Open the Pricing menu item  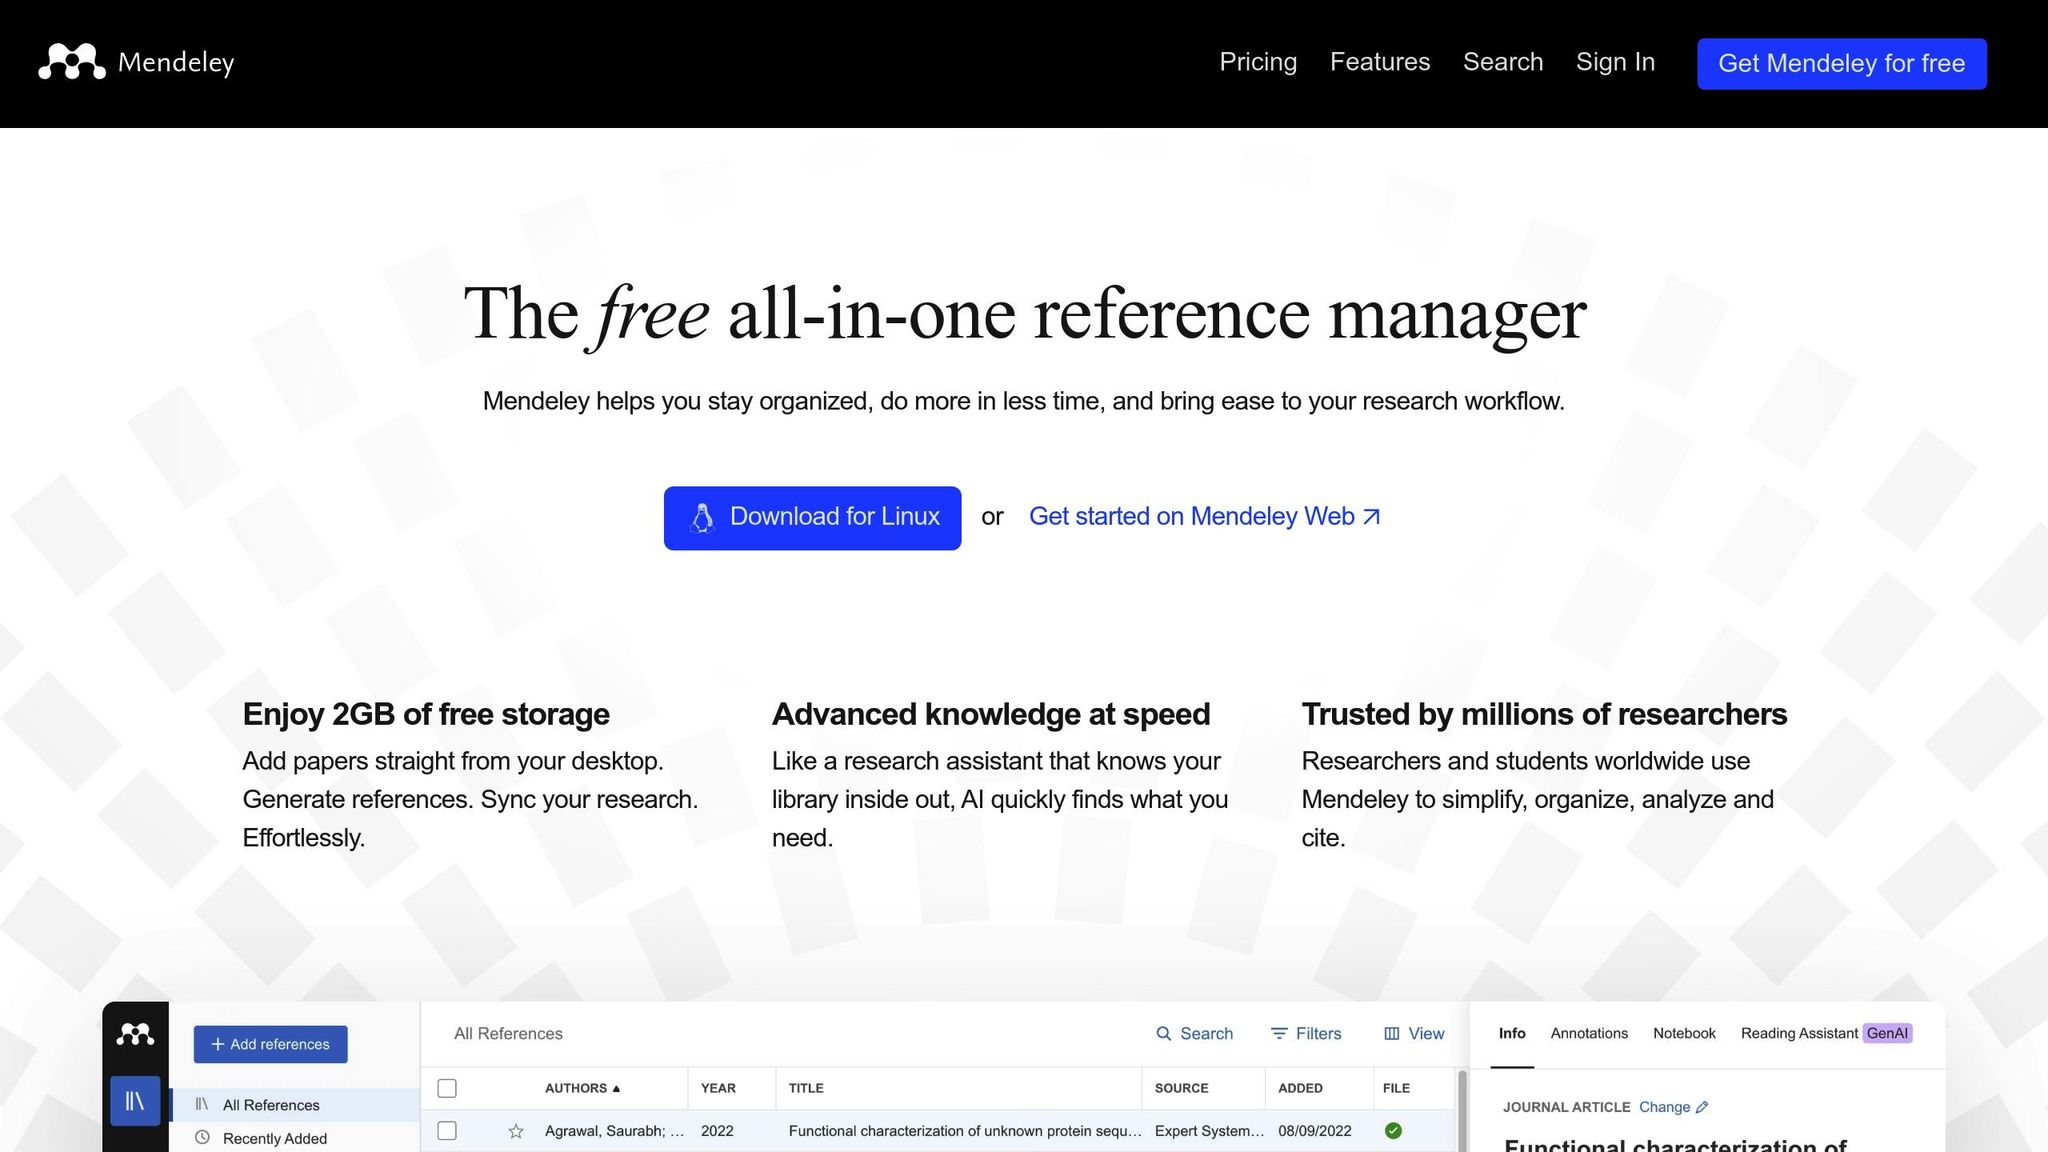(1258, 62)
